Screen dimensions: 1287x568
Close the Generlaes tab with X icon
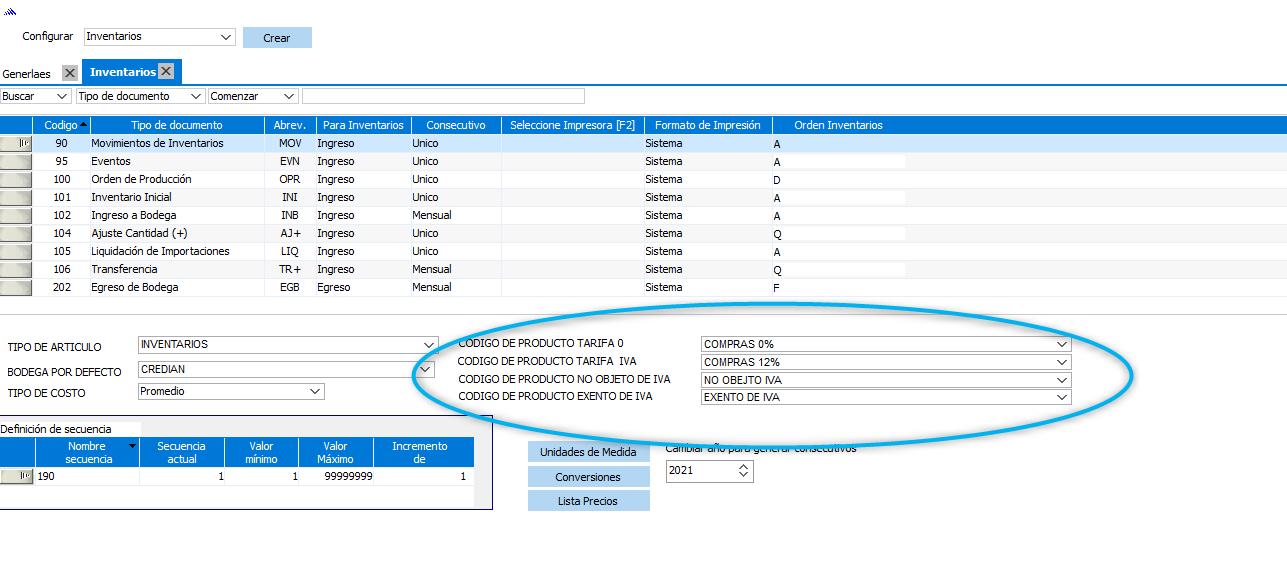tap(69, 73)
